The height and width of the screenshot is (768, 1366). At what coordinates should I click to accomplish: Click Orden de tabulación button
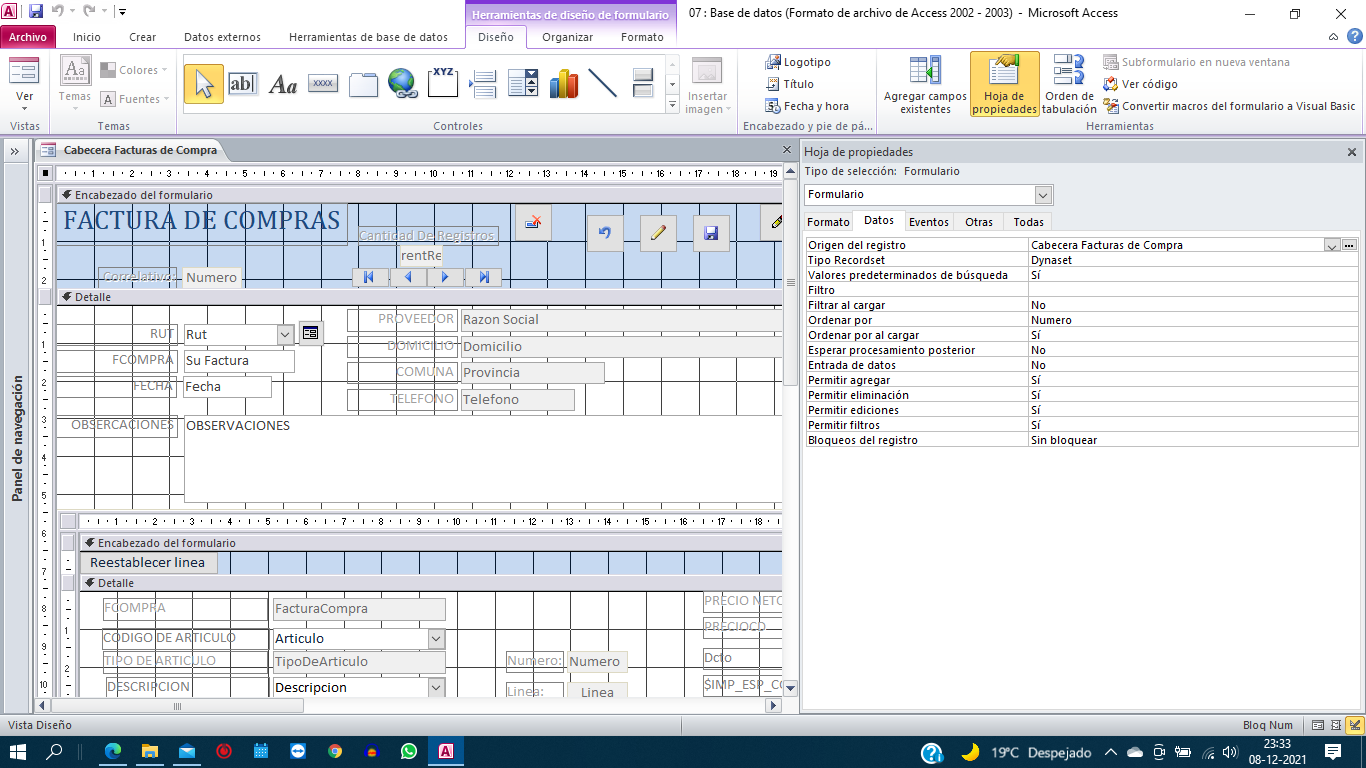click(1069, 84)
